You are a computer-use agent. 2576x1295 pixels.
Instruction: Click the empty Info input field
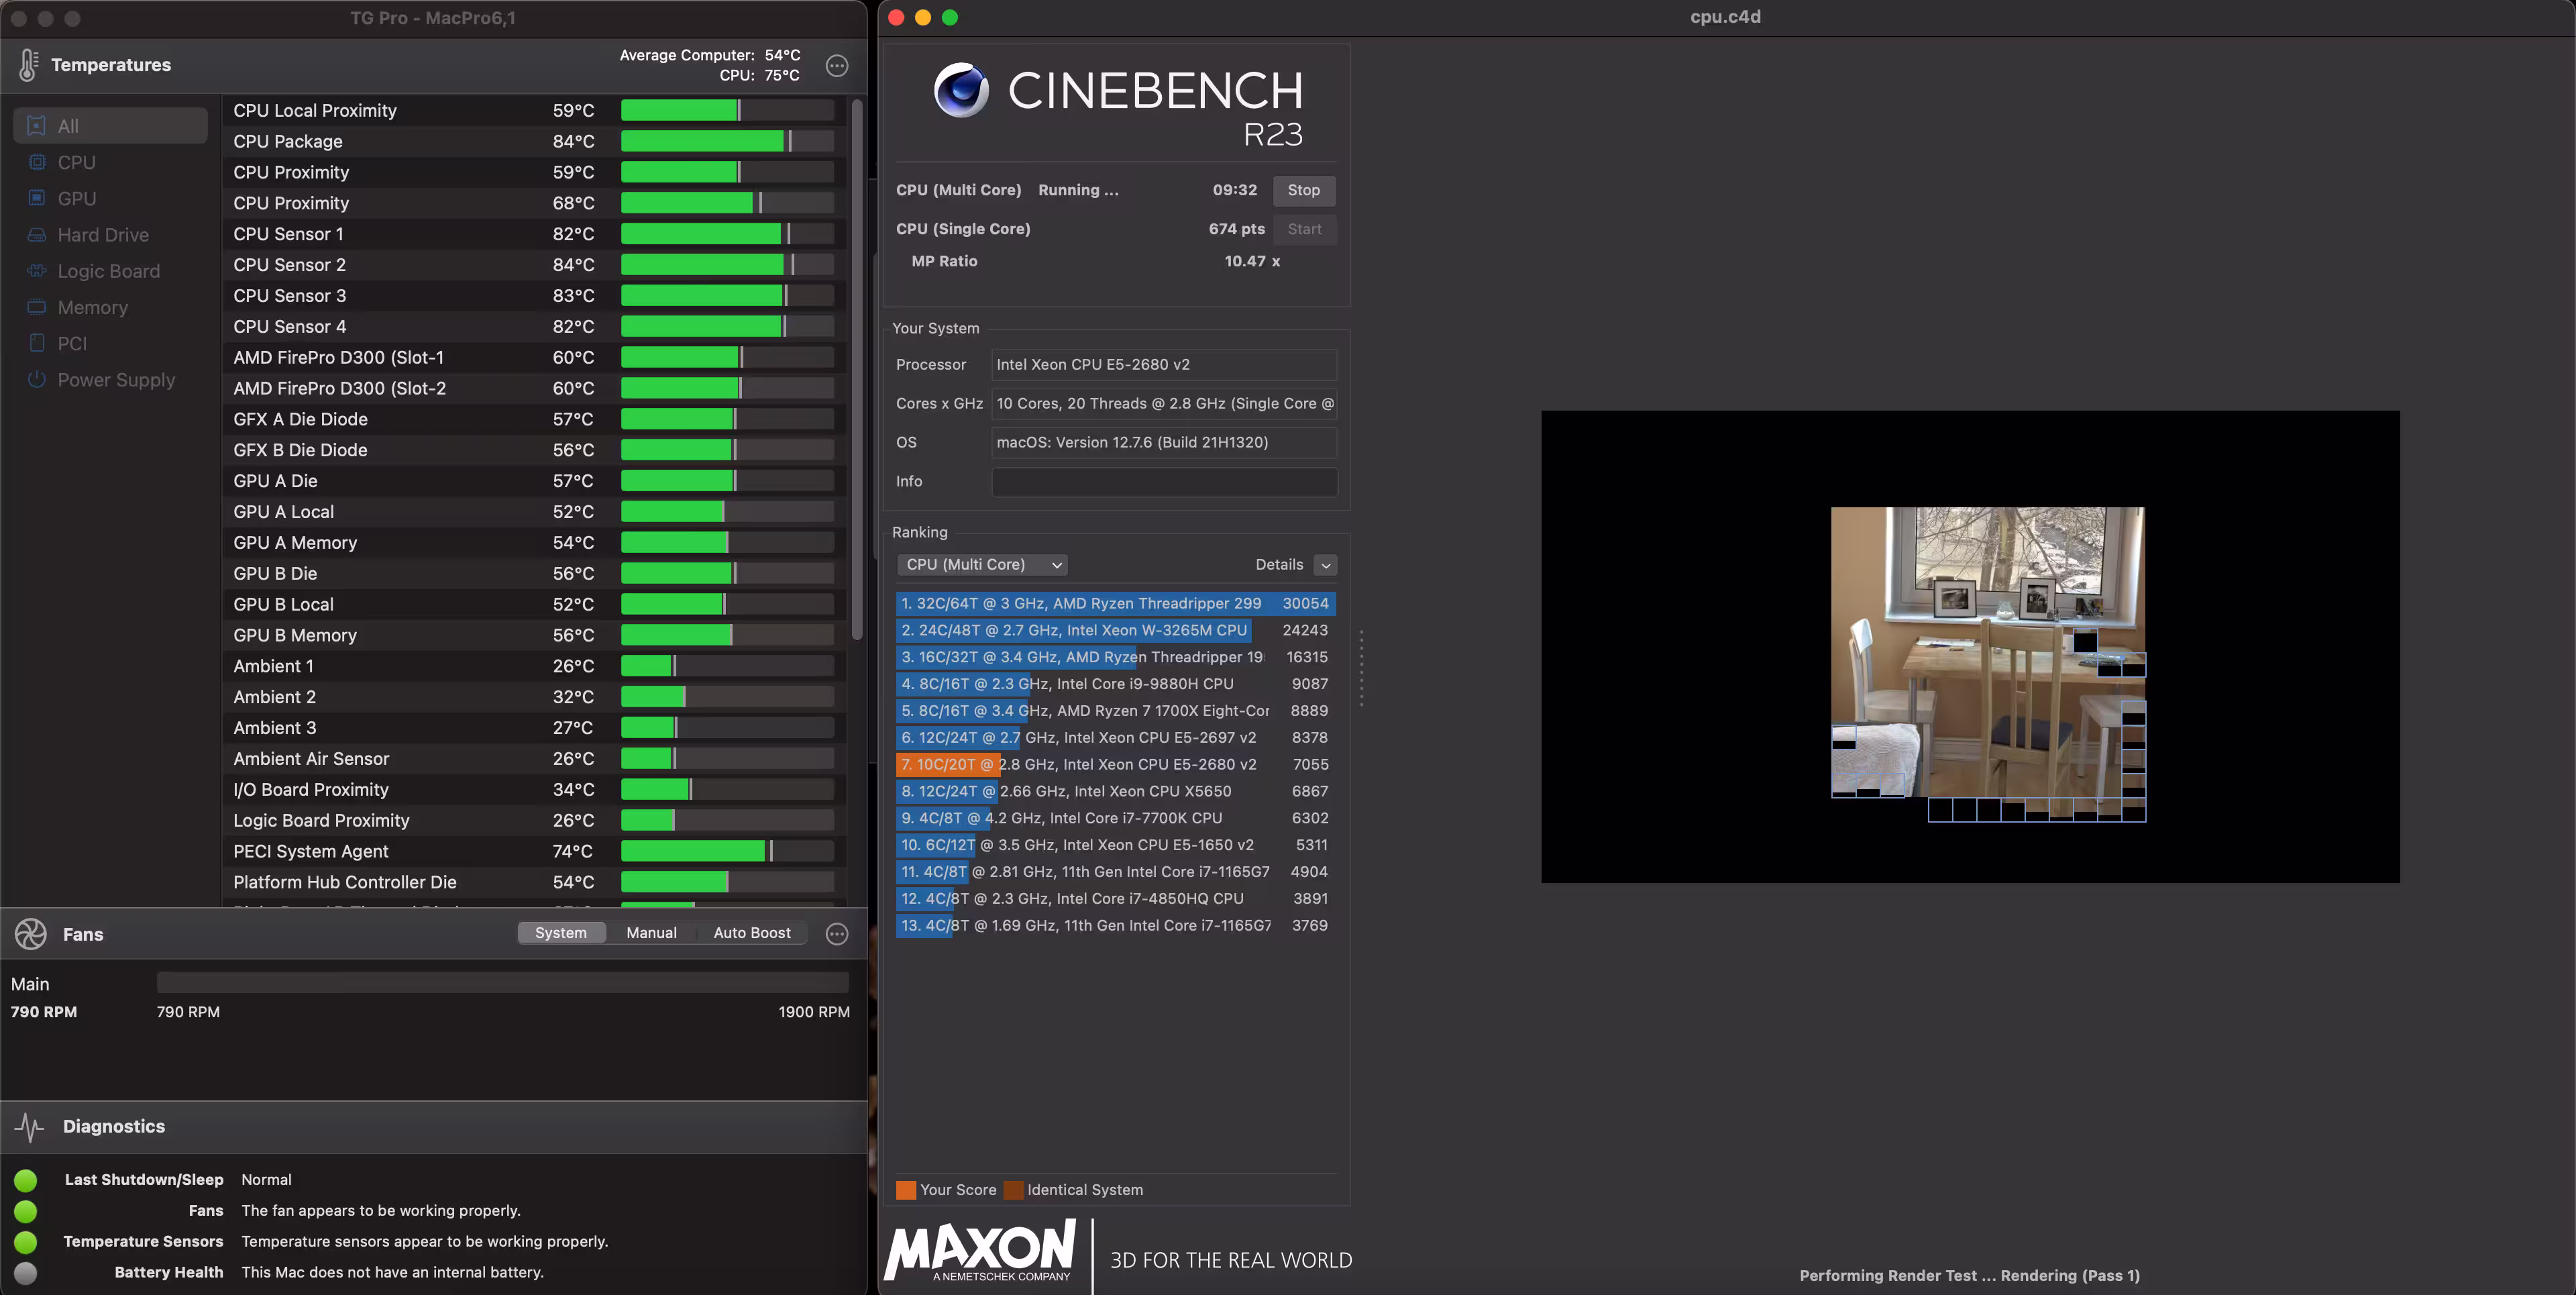[x=1164, y=482]
